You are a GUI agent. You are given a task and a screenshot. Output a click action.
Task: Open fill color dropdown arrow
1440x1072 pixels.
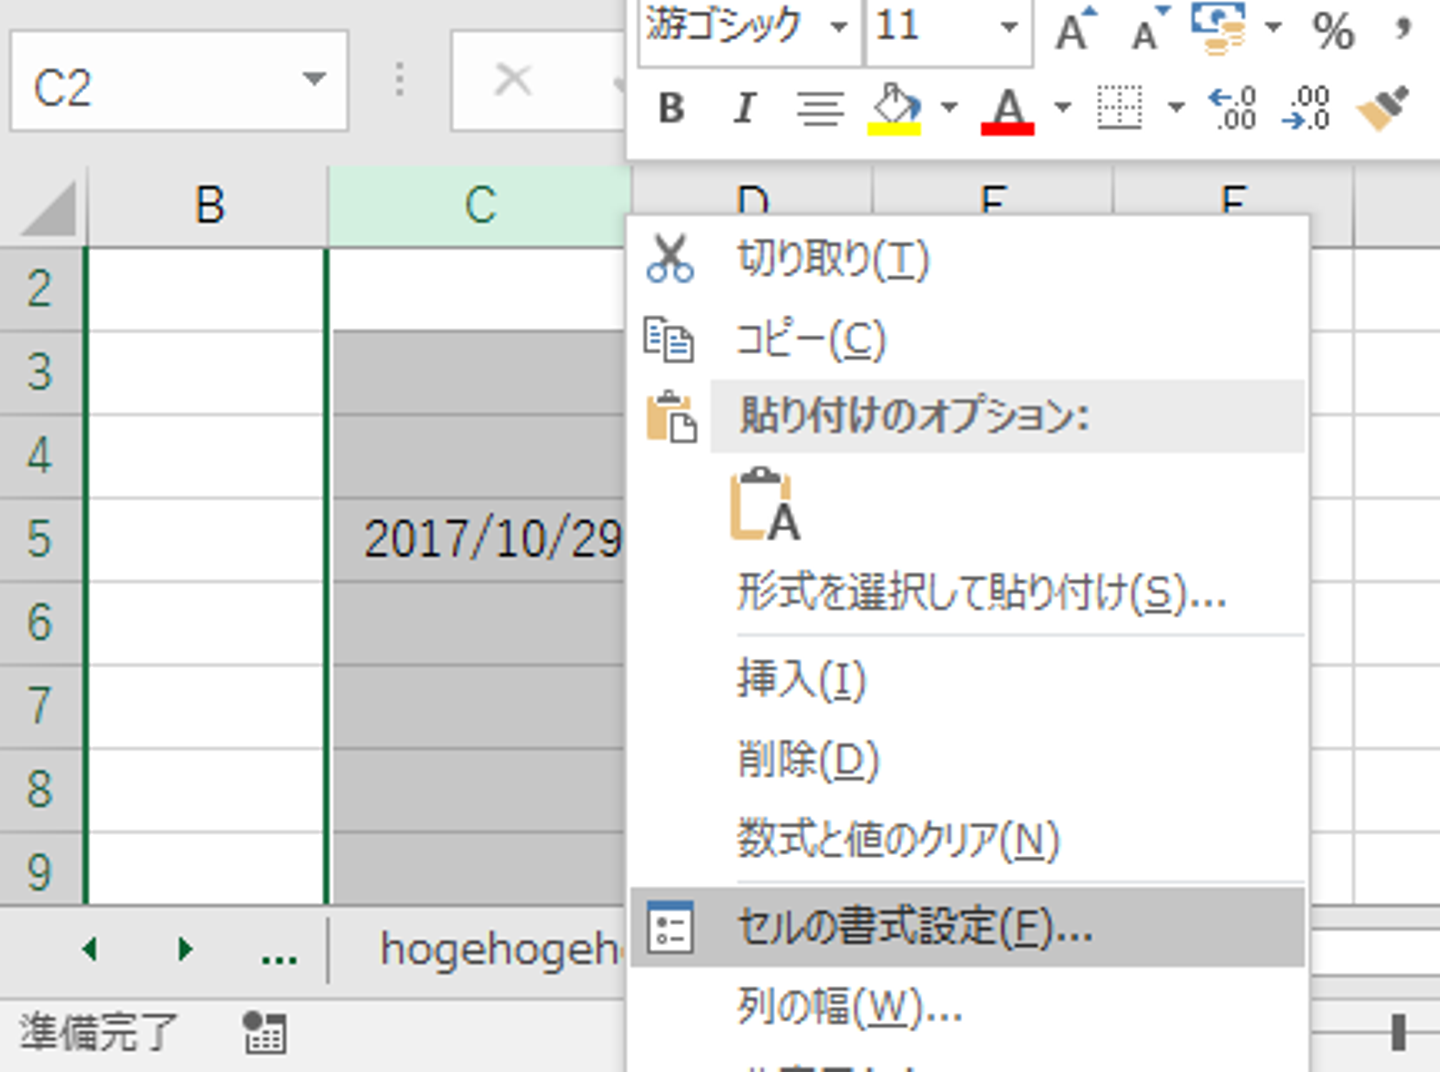(x=949, y=107)
